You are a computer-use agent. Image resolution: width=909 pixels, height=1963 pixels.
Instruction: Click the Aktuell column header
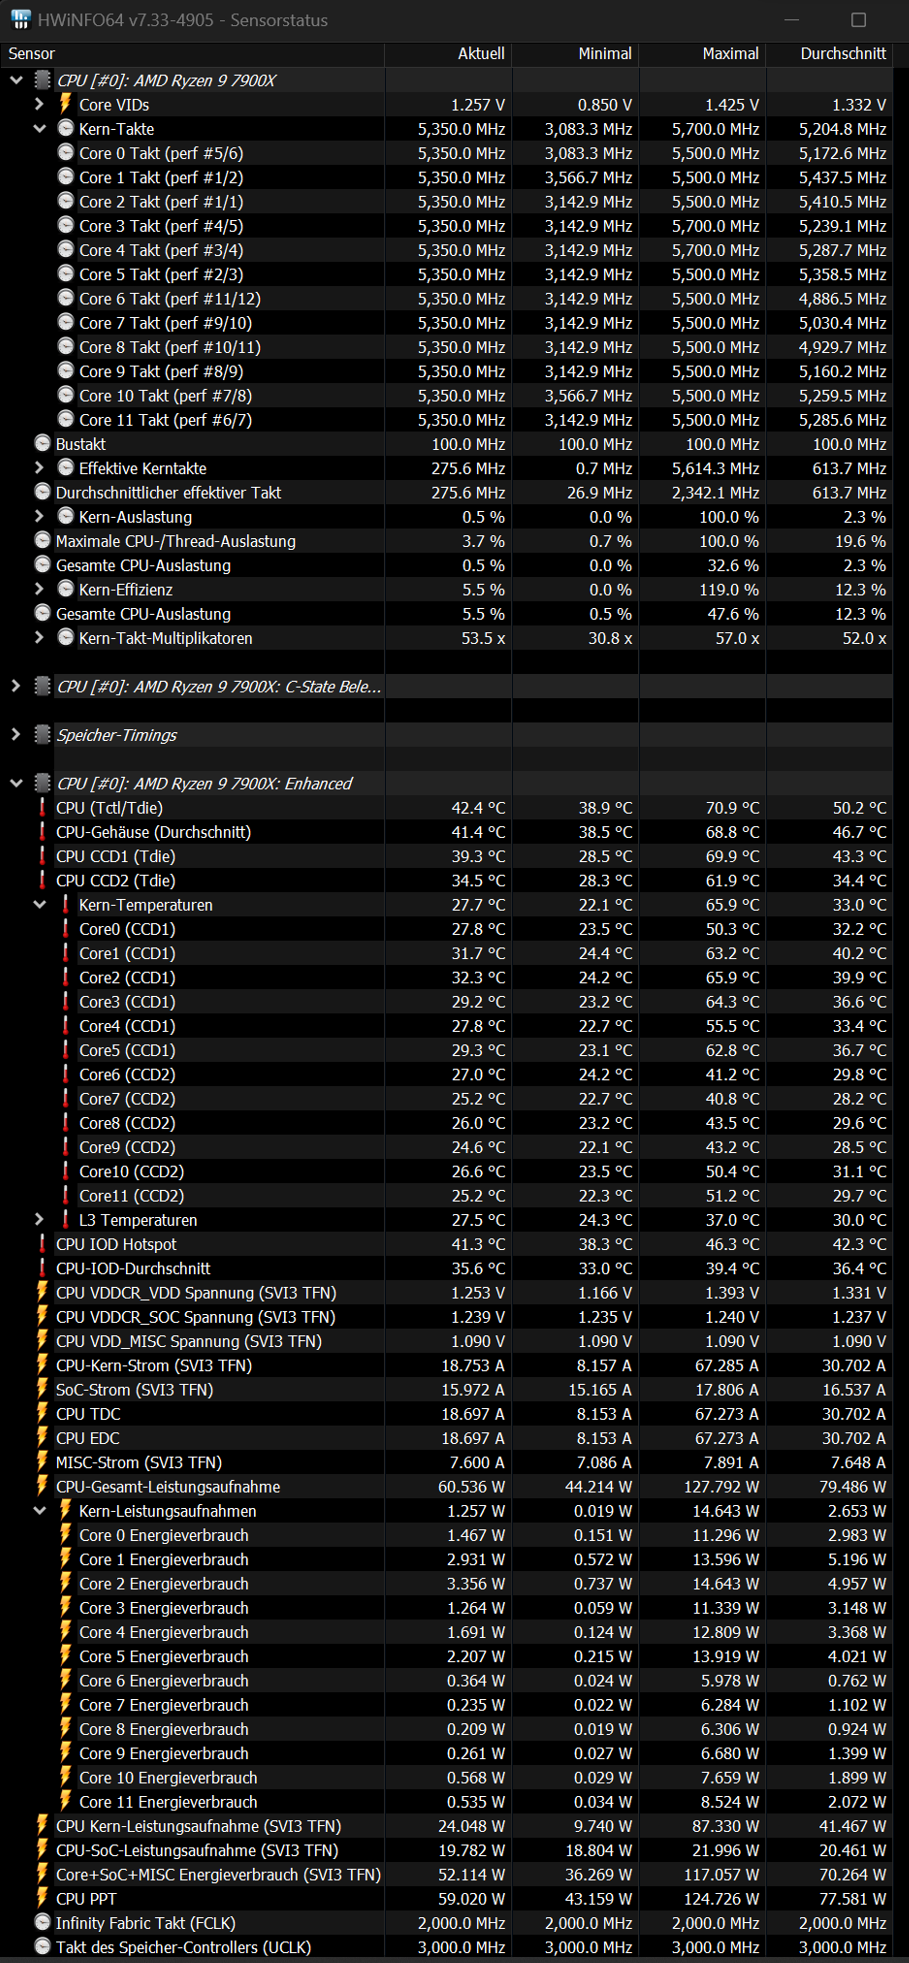(449, 53)
